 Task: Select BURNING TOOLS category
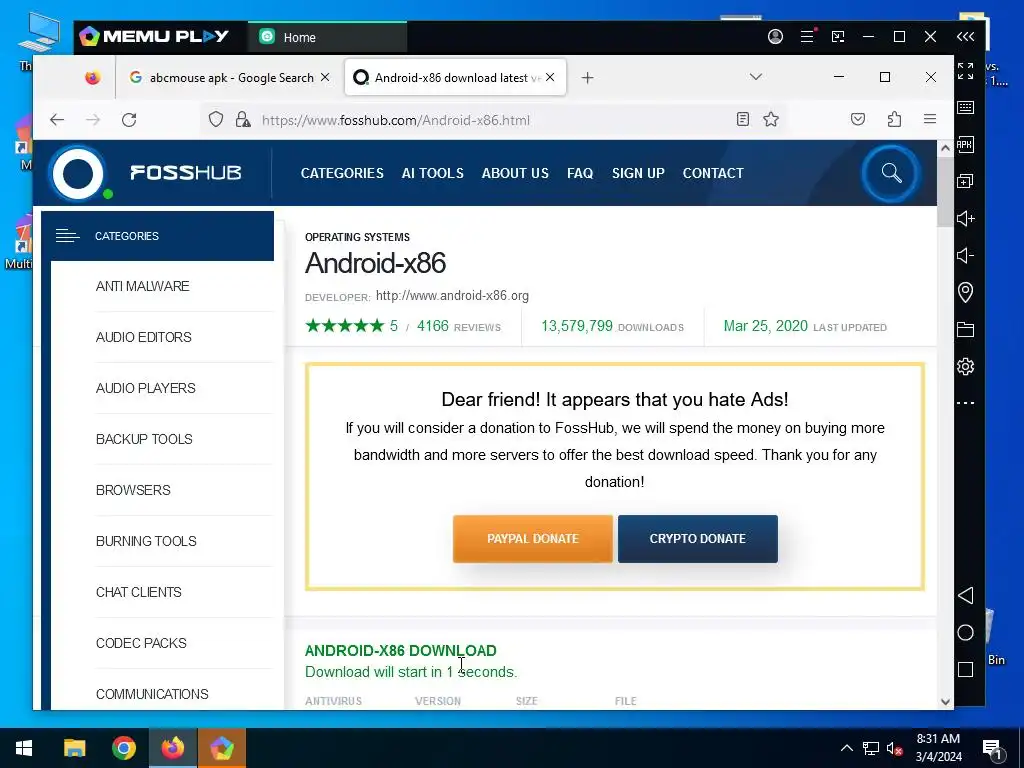point(146,541)
